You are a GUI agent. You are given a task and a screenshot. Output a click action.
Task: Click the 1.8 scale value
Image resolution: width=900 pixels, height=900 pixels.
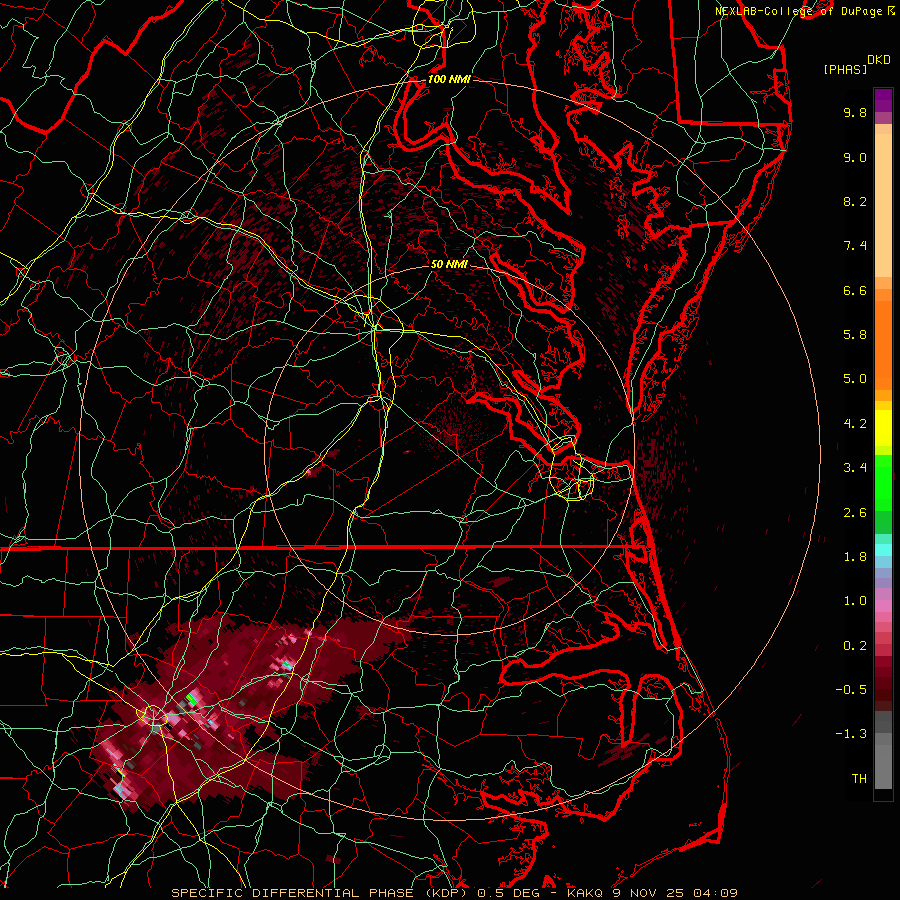[855, 557]
